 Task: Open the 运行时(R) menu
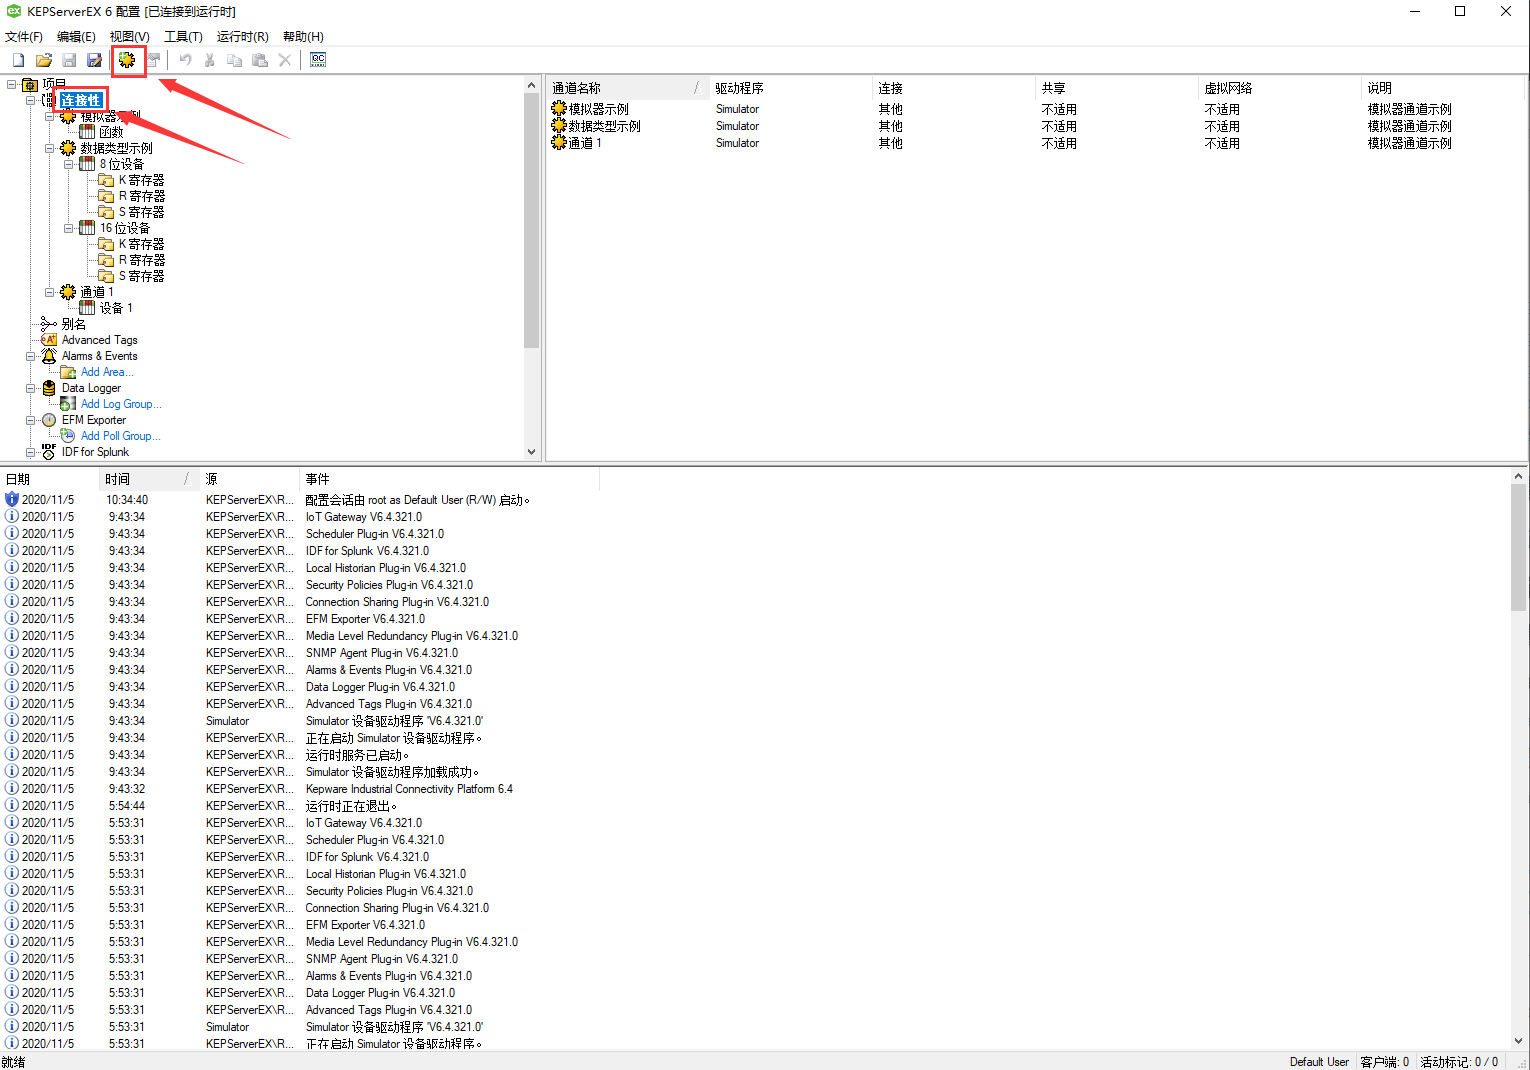(x=242, y=36)
